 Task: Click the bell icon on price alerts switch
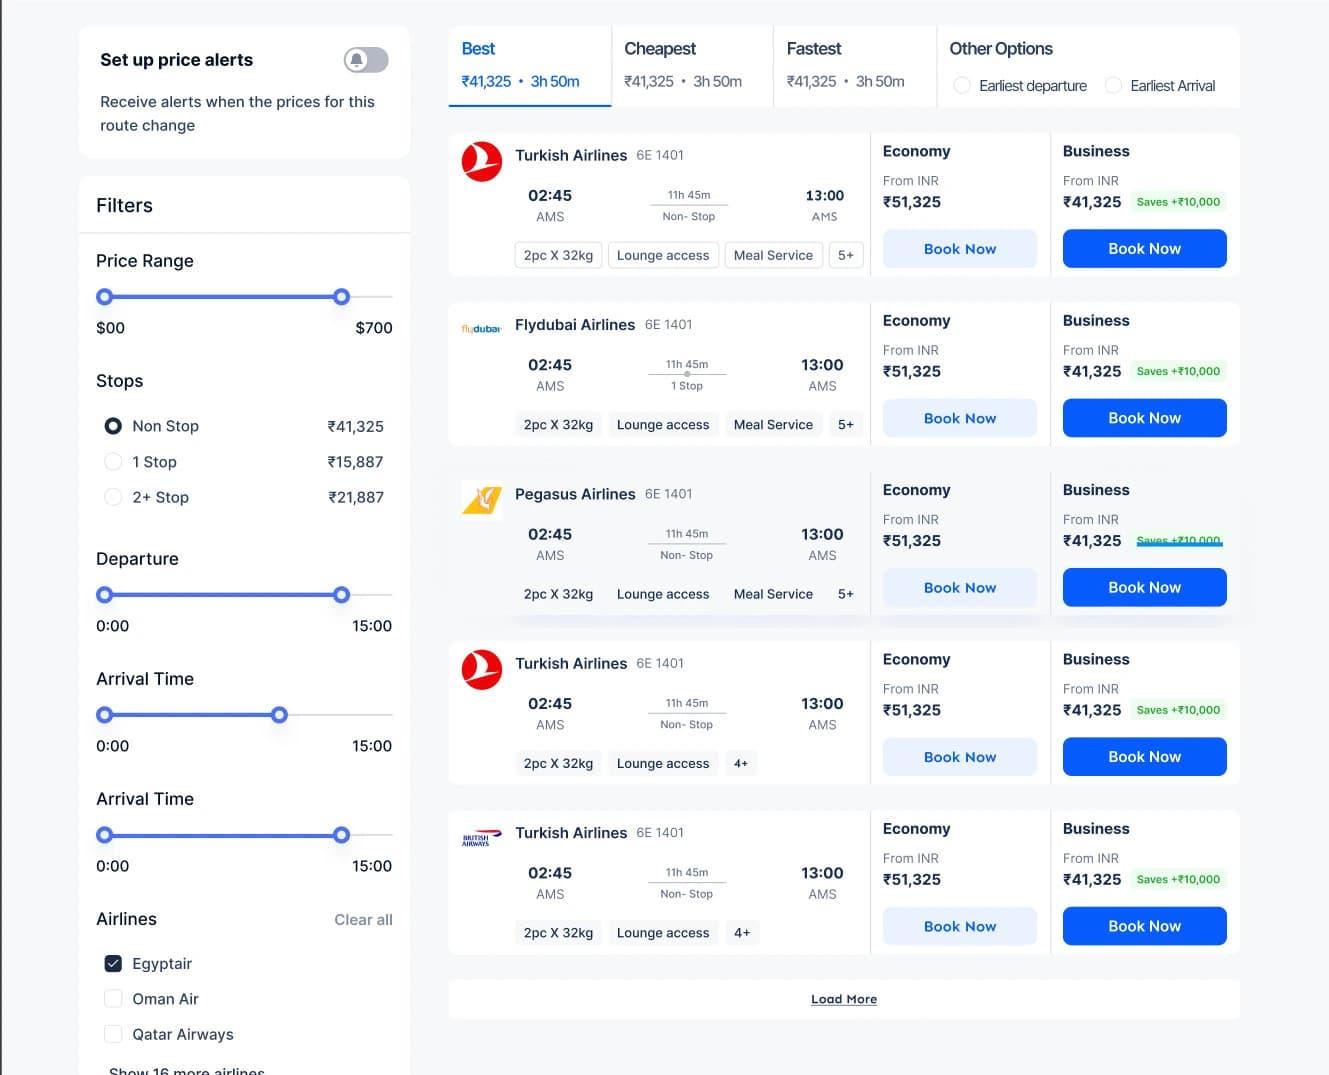click(356, 60)
